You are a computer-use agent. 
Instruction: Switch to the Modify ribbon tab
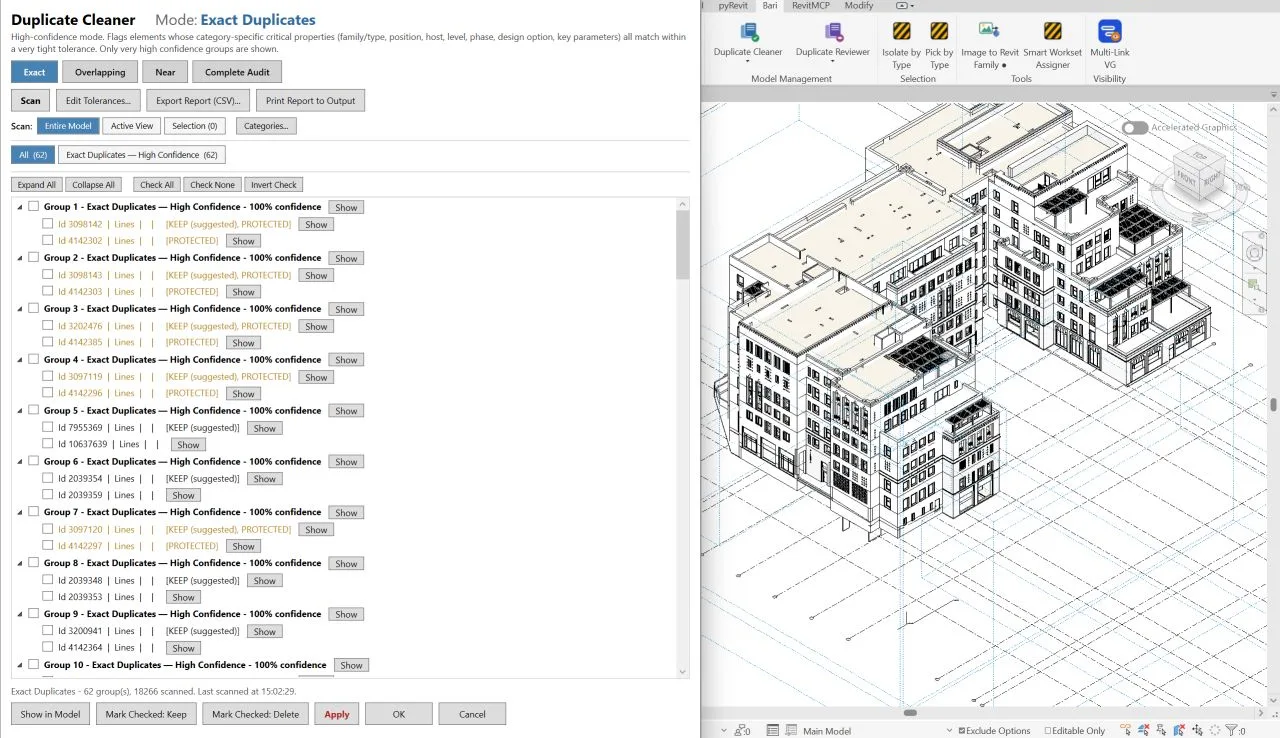[859, 5]
